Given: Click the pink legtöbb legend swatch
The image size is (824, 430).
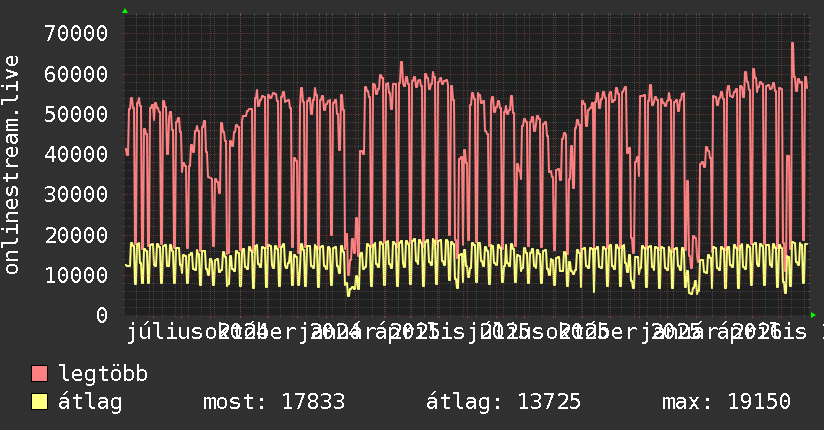Looking at the screenshot, I should pos(39,374).
